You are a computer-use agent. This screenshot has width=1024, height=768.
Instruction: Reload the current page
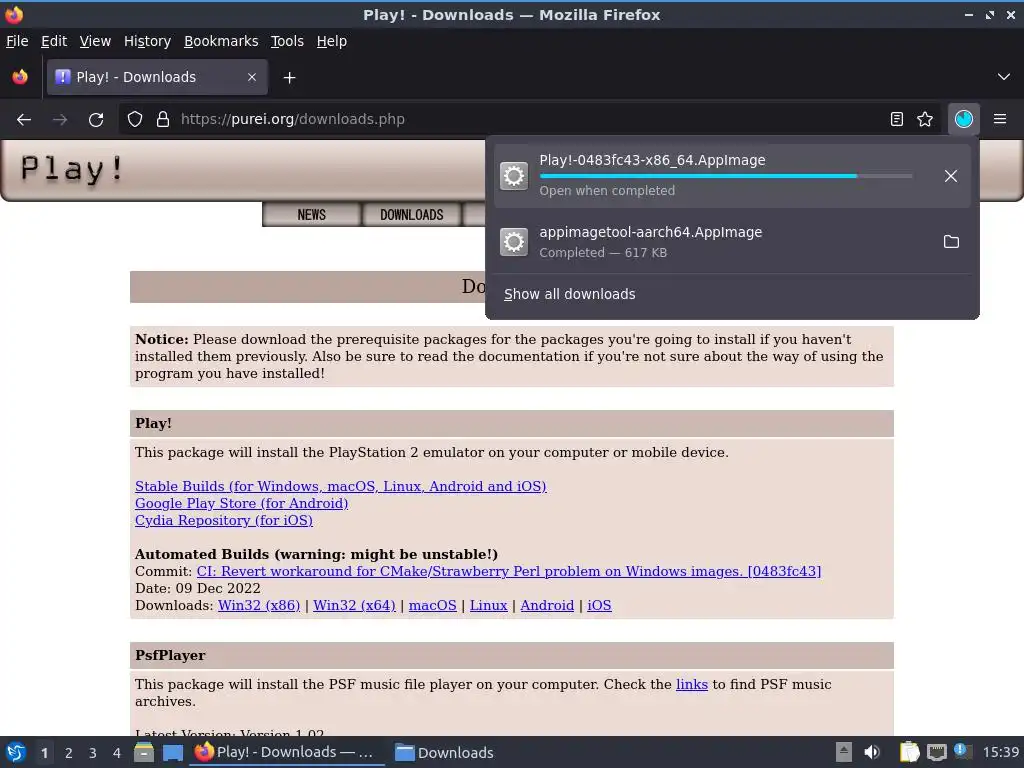point(96,120)
